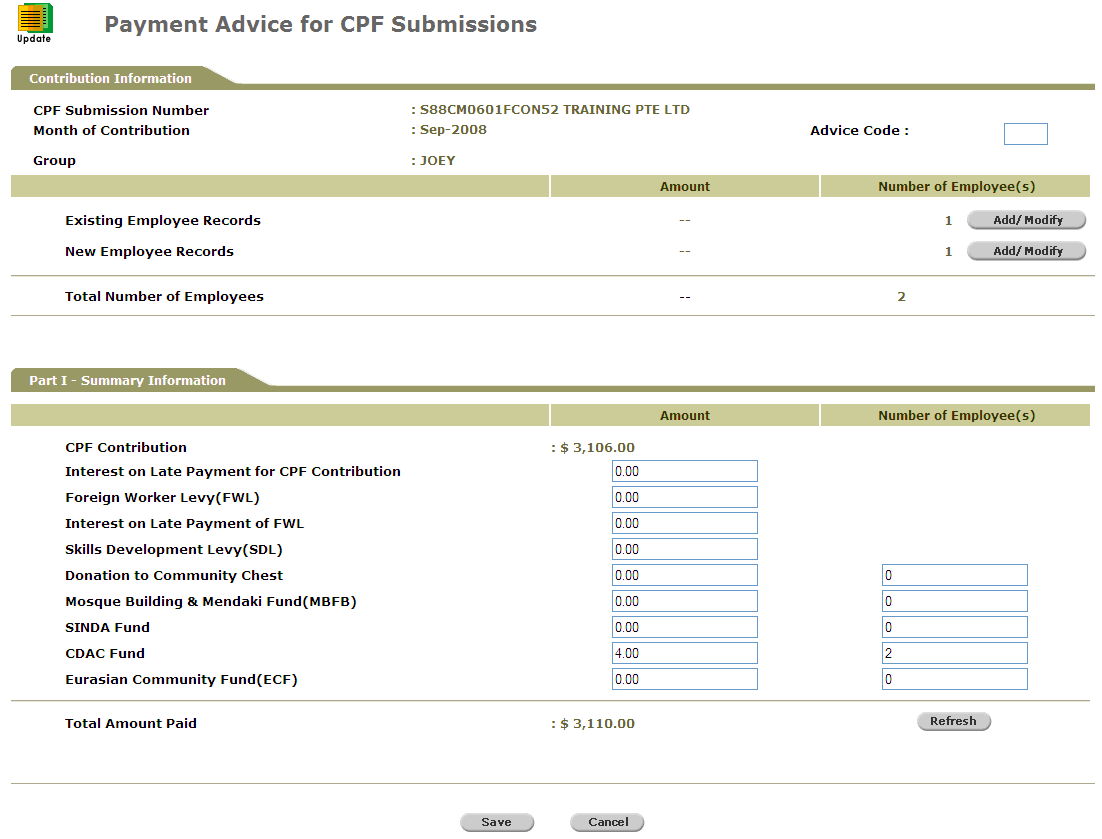Click the Total Amount Paid label
Viewport: 1102px width, 839px height.
[x=131, y=724]
